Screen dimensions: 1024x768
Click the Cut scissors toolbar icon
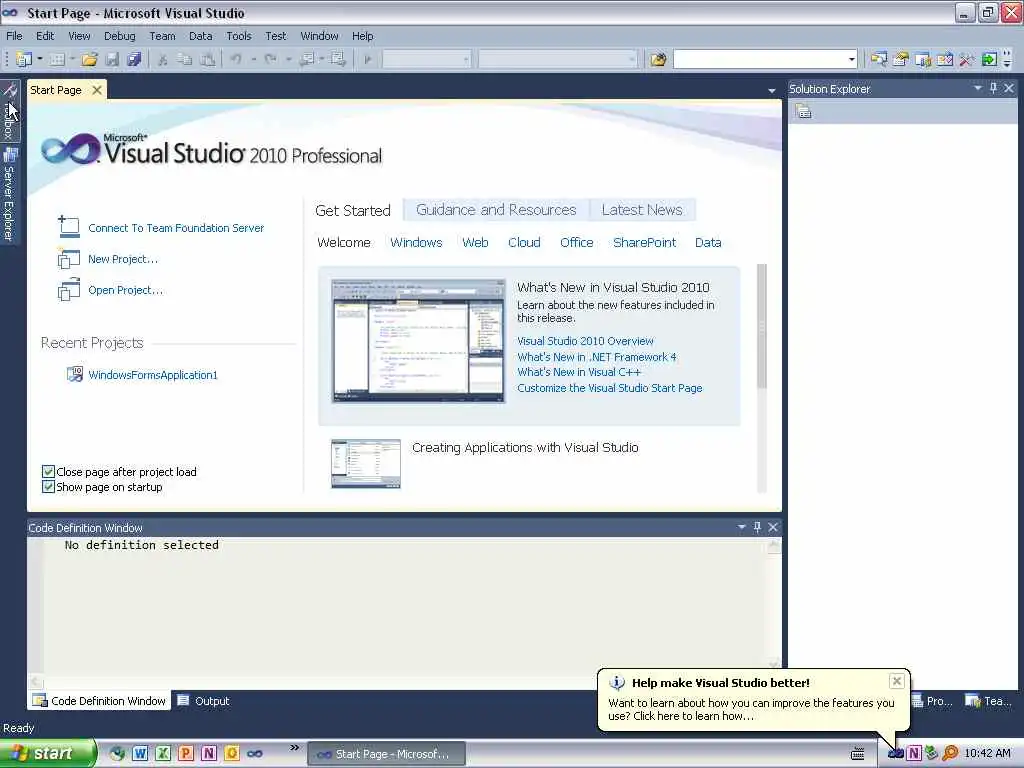coord(163,59)
